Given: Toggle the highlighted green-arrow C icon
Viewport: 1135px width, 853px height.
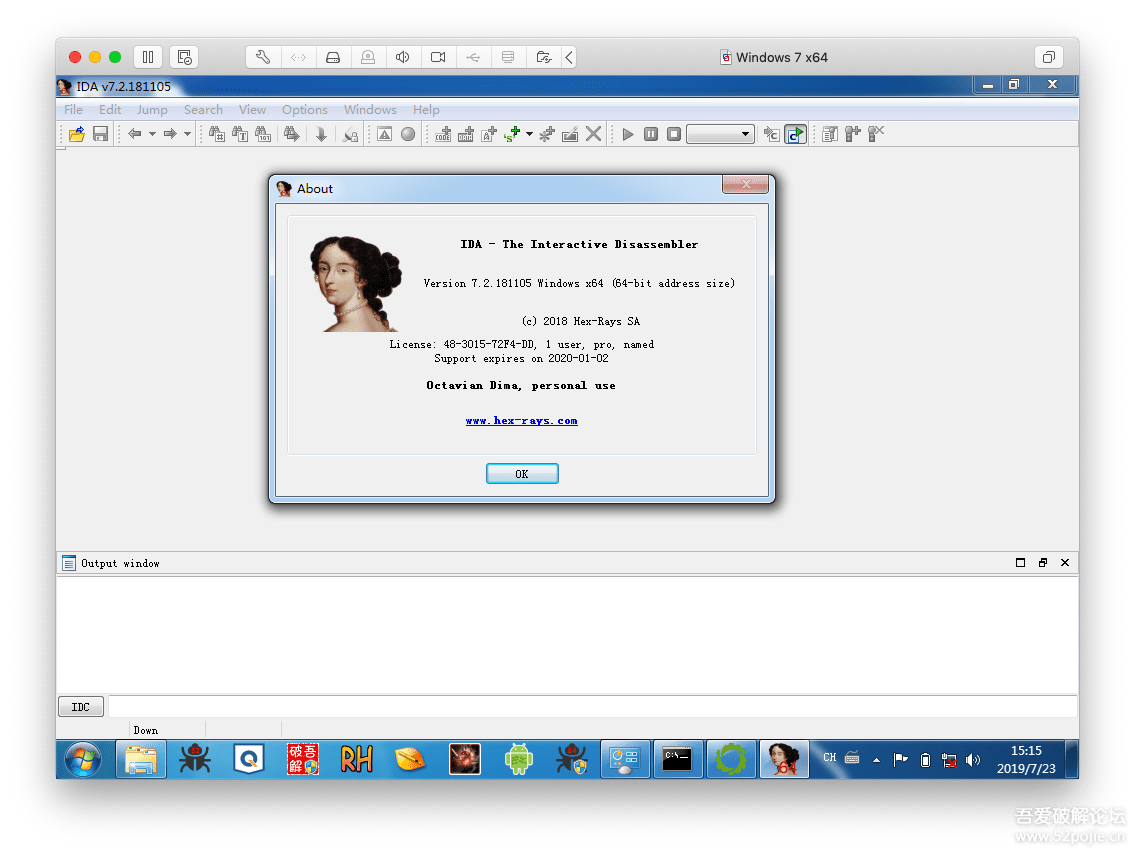Looking at the screenshot, I should (796, 135).
